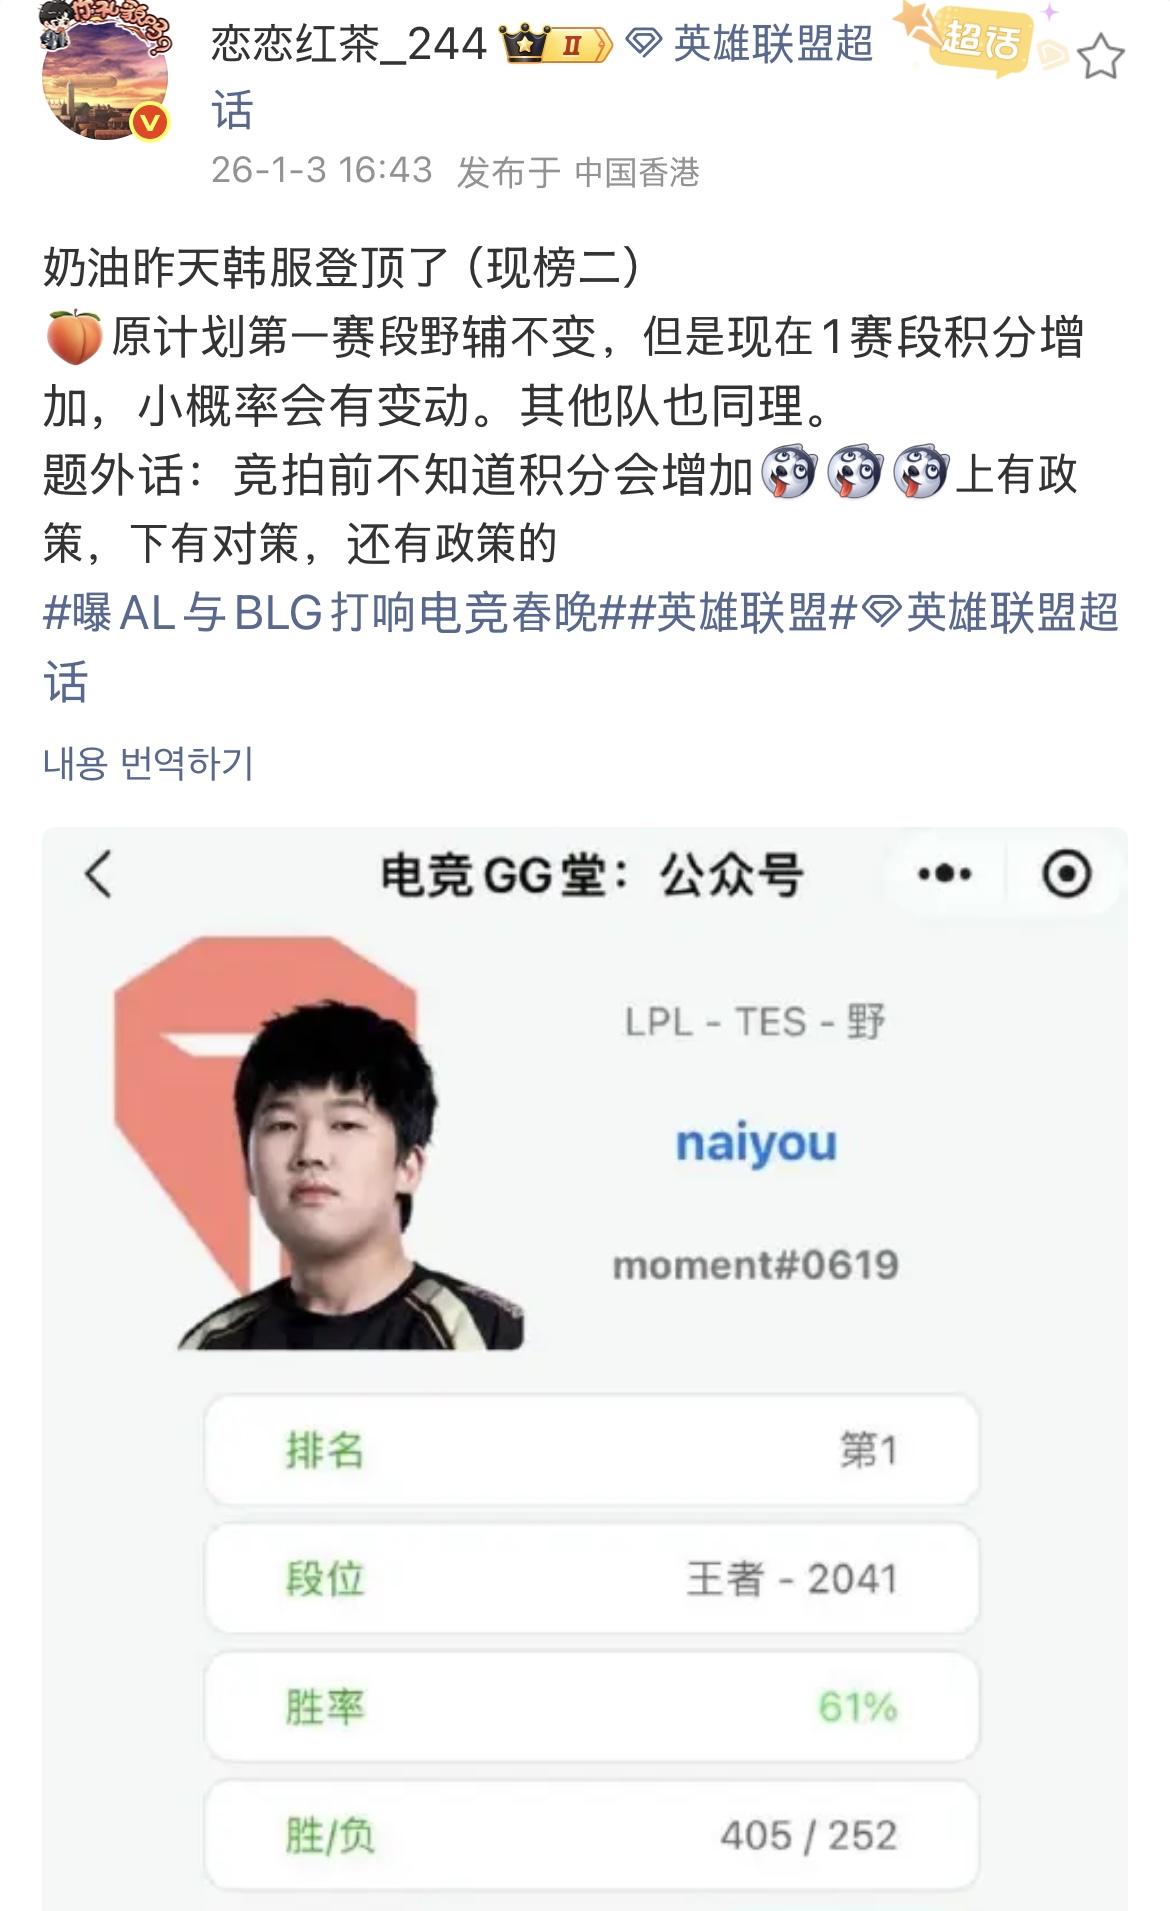Open the naiyou player photo

tap(320, 1142)
